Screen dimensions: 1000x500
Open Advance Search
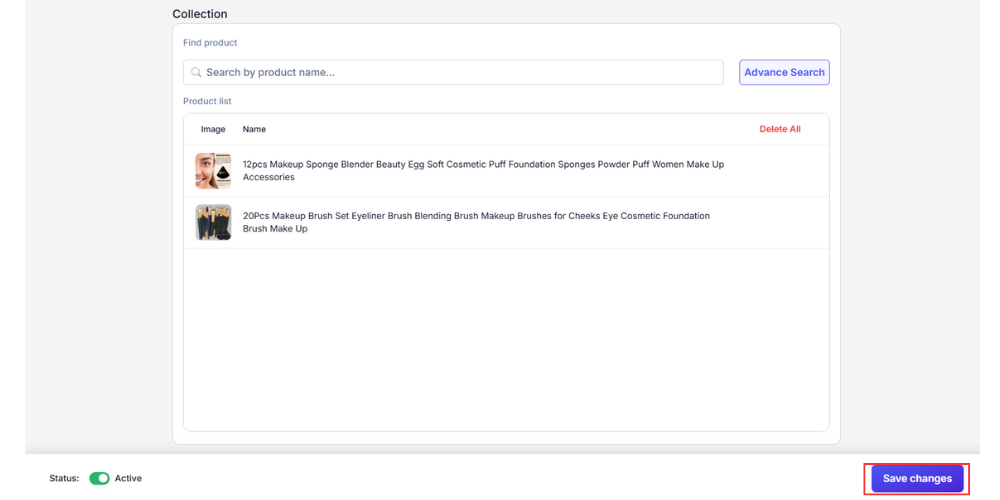[784, 72]
